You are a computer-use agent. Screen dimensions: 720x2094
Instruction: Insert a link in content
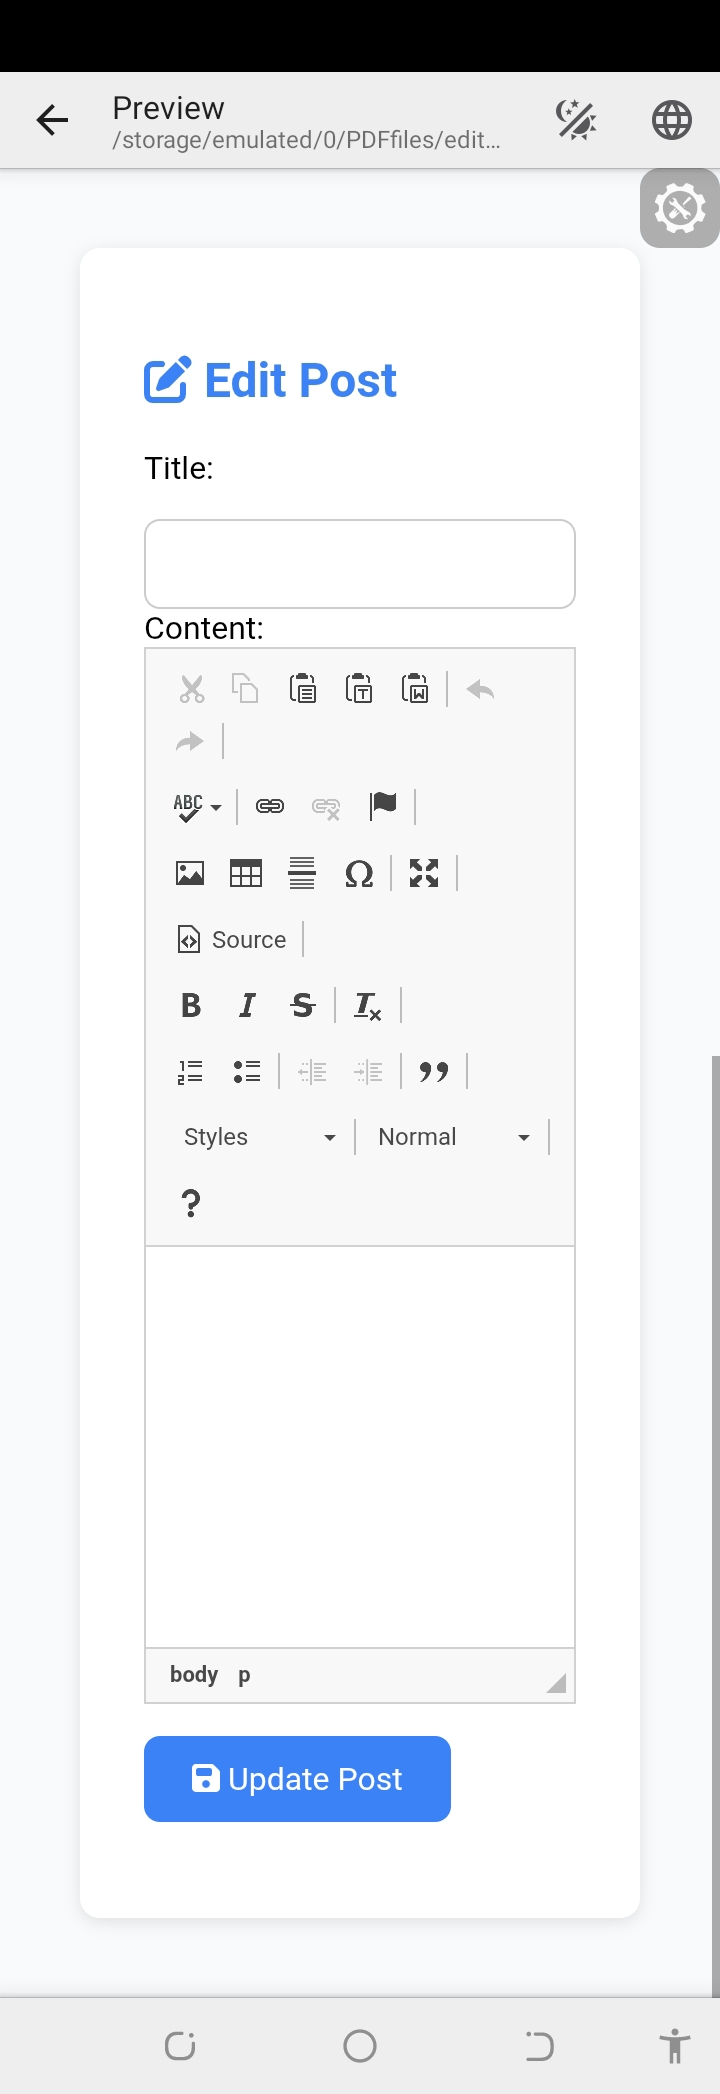point(270,806)
